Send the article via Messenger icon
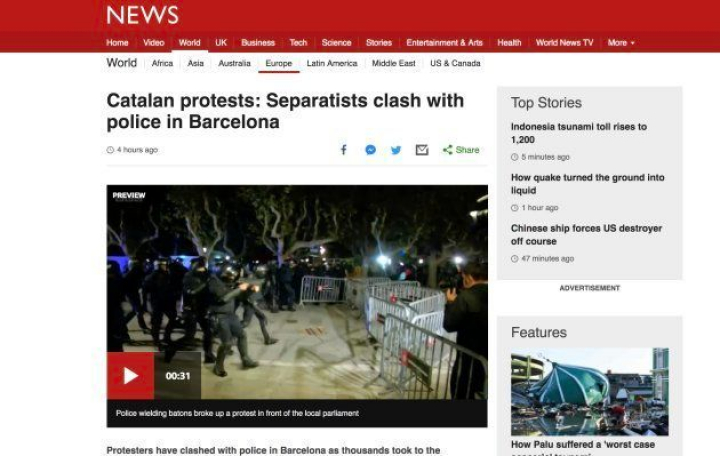This screenshot has width=720, height=456. tap(371, 150)
